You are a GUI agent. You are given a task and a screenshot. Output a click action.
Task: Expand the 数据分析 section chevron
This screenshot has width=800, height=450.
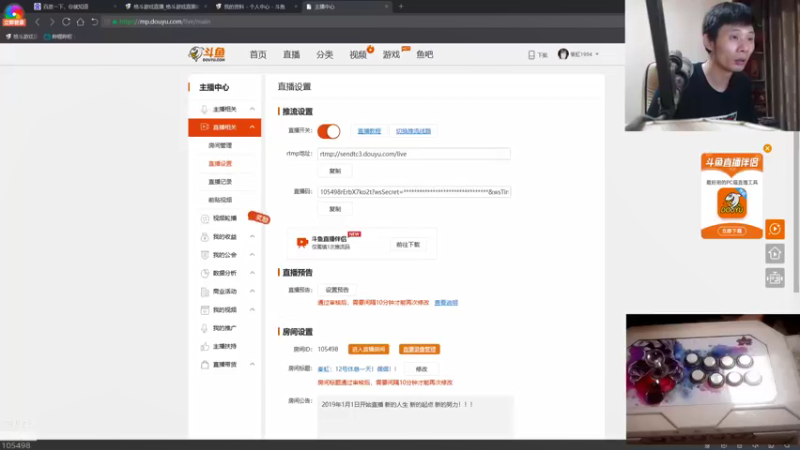tap(252, 273)
